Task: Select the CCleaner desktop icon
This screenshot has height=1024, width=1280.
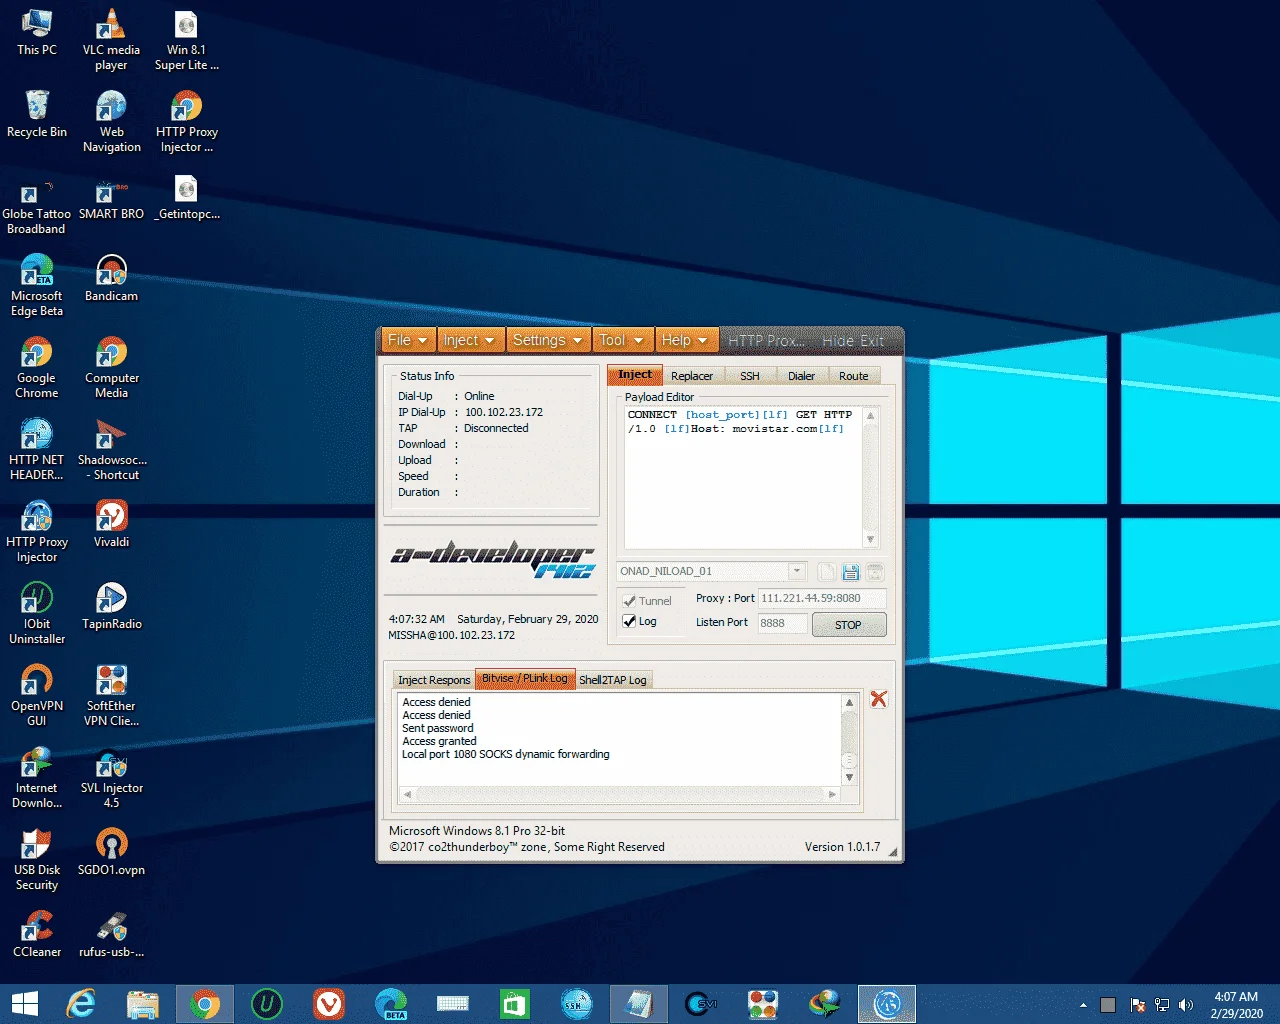Action: (x=37, y=934)
